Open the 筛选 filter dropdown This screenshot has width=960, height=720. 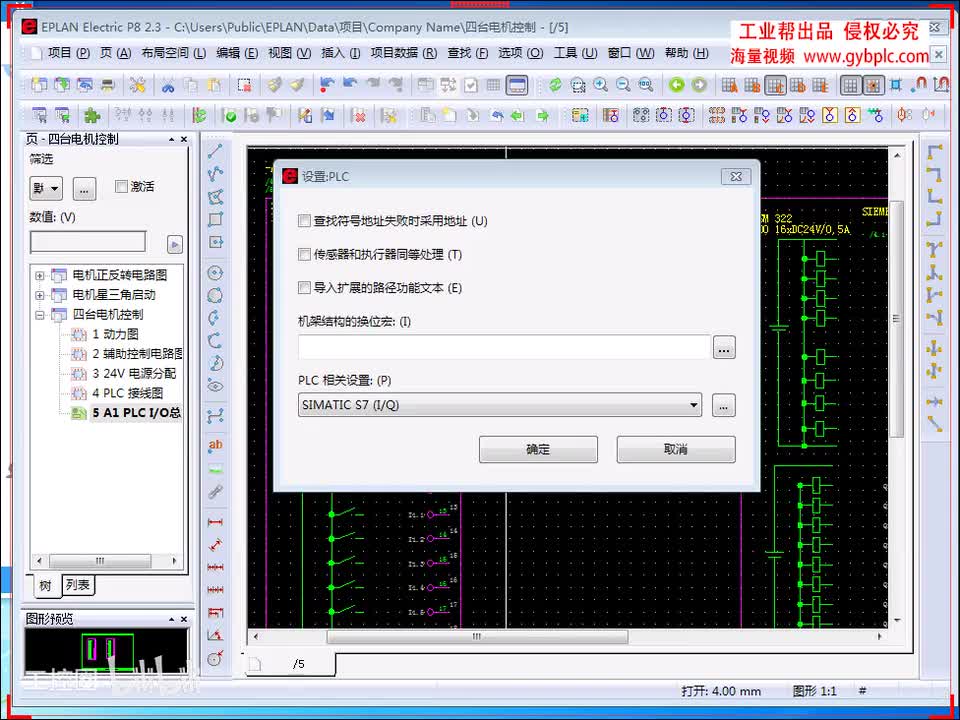pos(46,188)
